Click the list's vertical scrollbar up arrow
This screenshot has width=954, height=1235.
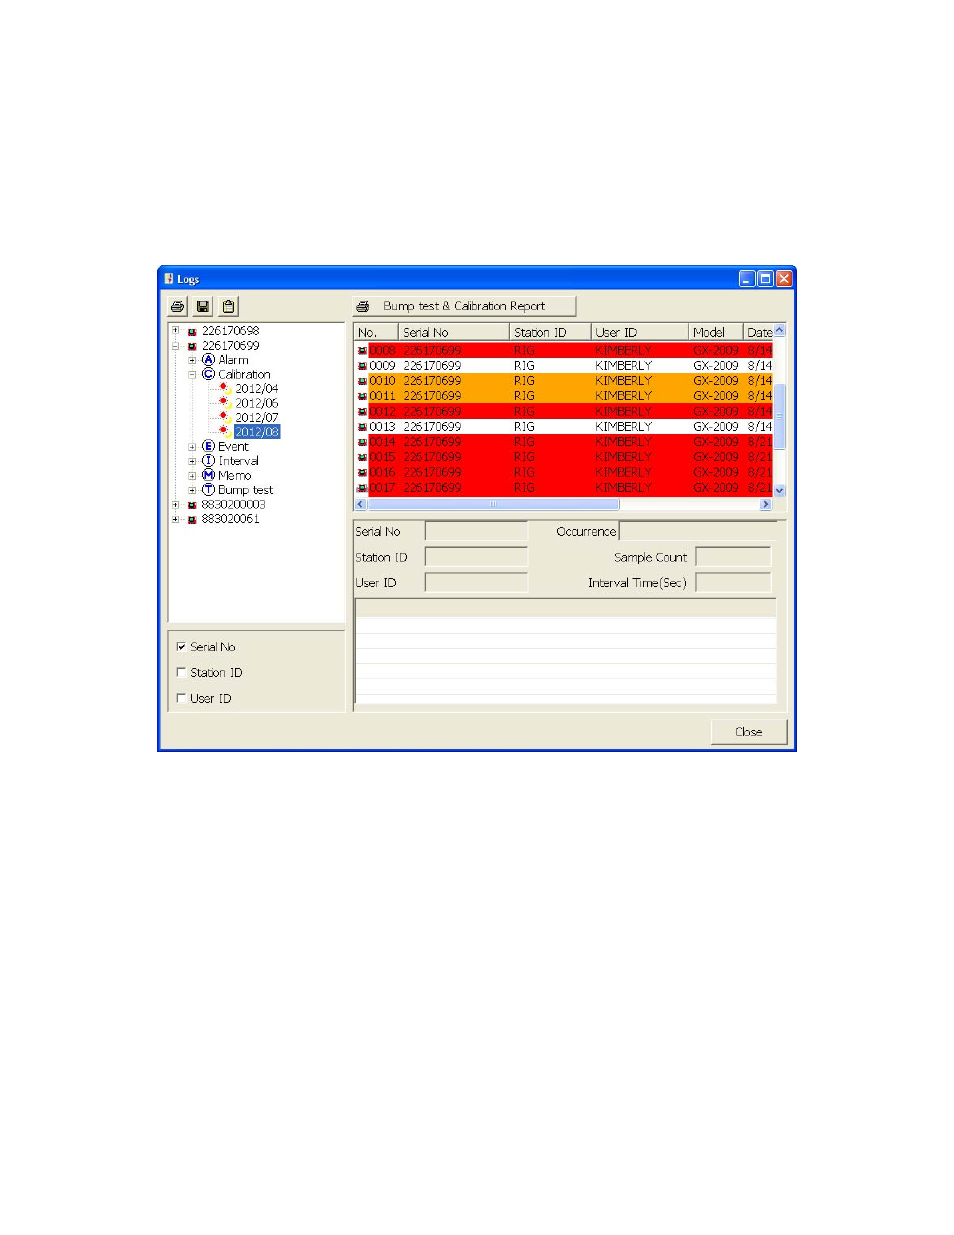pyautogui.click(x=780, y=330)
